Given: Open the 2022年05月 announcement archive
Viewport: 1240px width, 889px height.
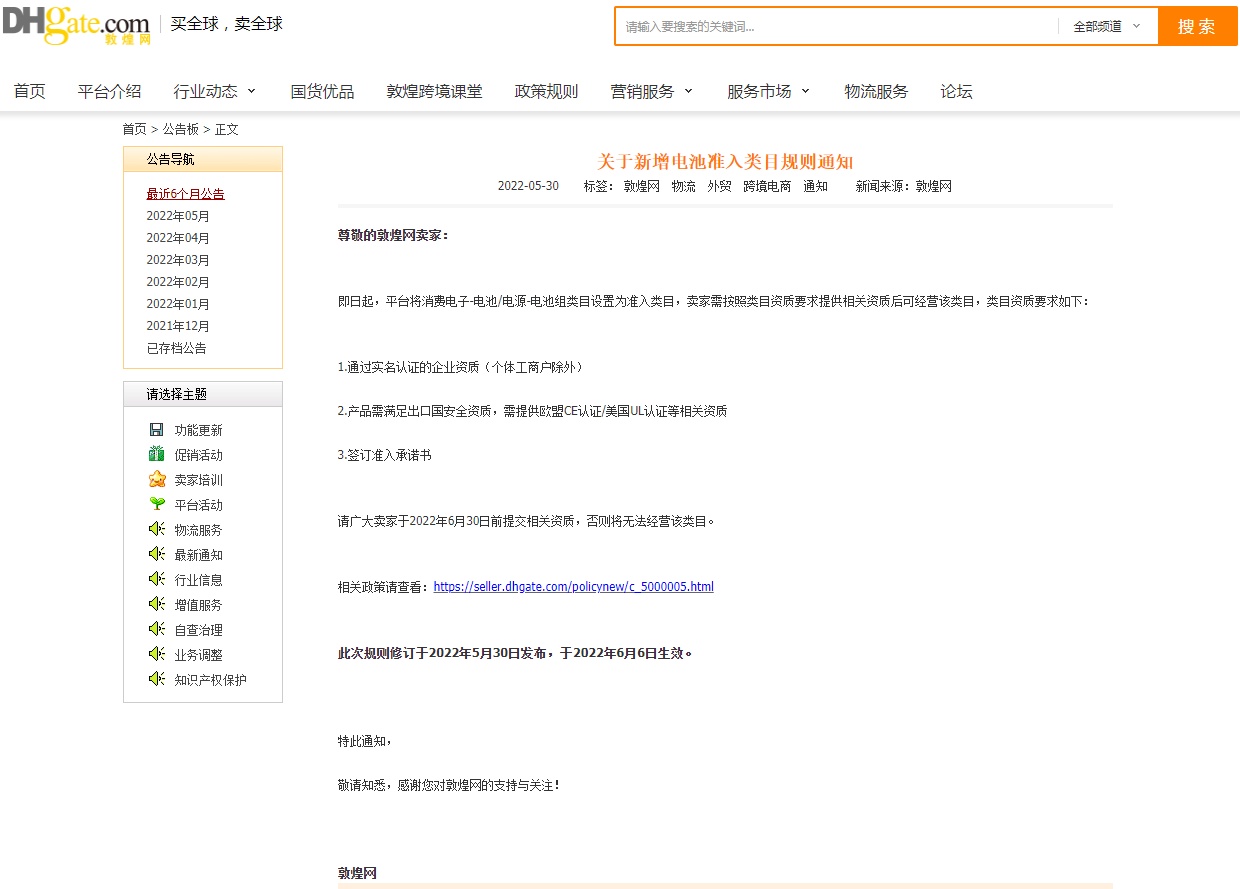Looking at the screenshot, I should (178, 216).
